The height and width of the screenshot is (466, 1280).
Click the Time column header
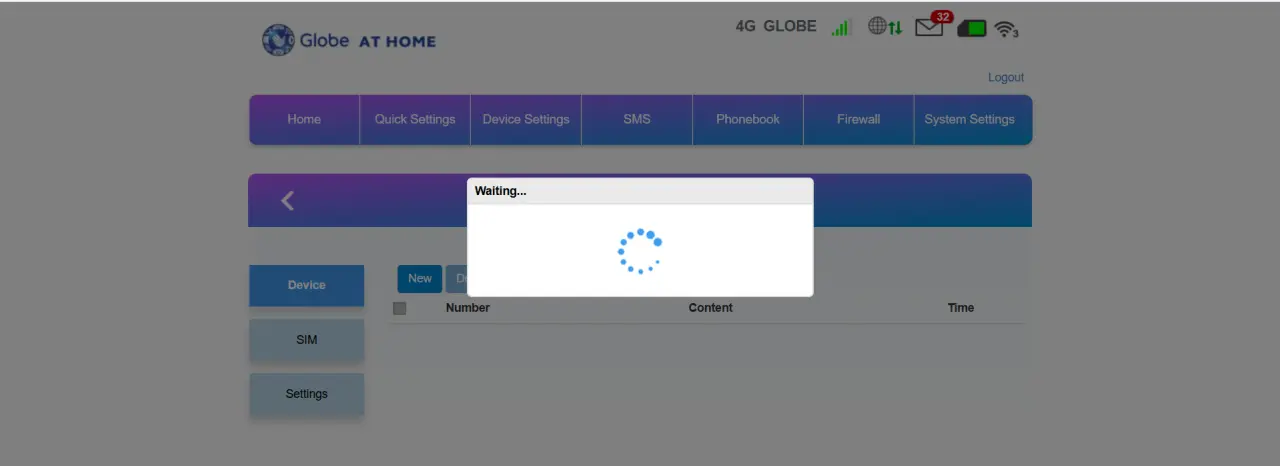click(x=961, y=308)
